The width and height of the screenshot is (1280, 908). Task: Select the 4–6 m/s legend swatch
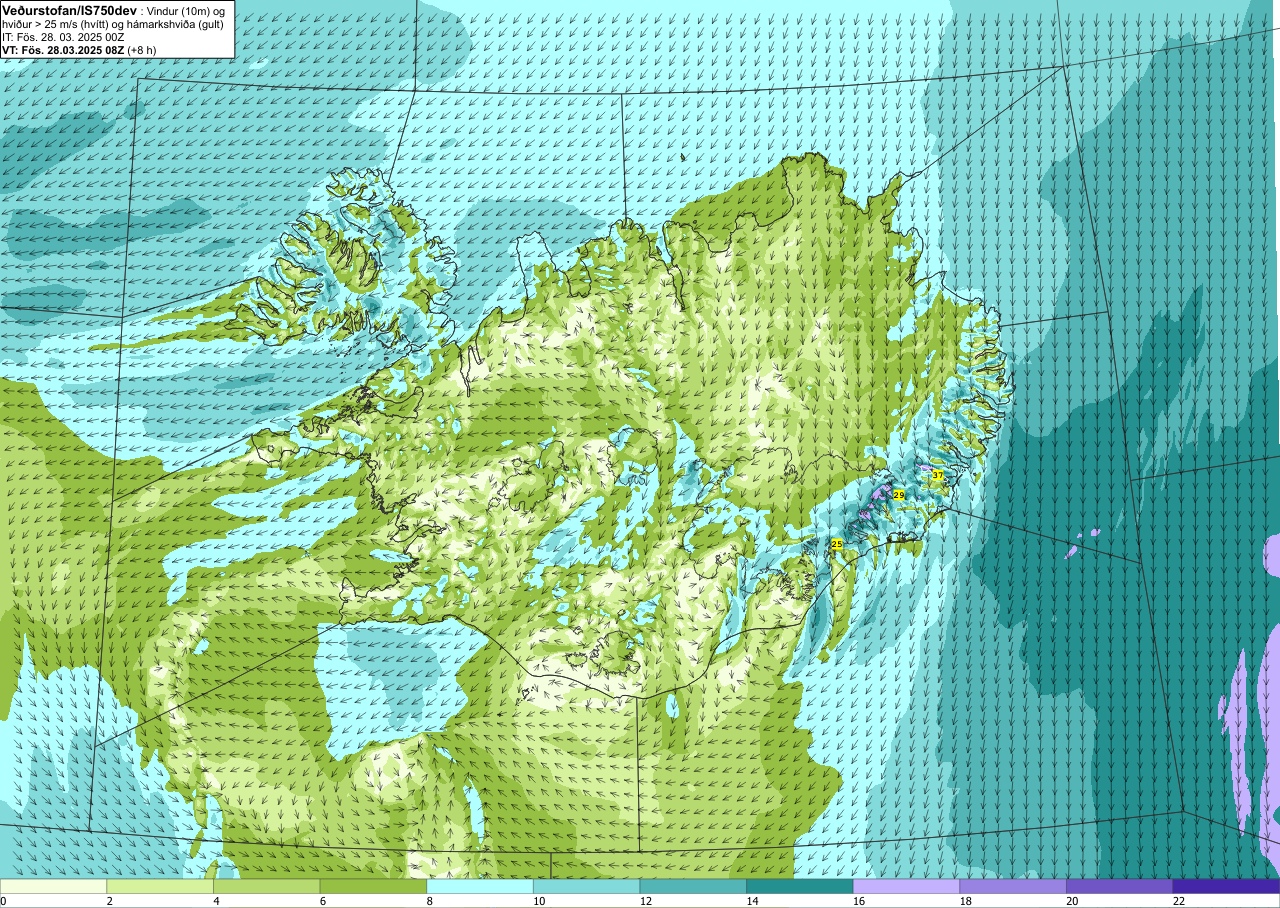[x=267, y=886]
